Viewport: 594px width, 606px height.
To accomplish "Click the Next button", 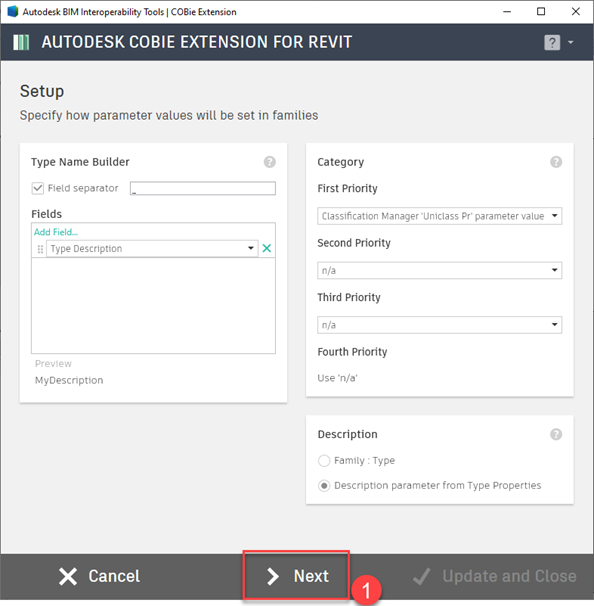I will pos(296,575).
